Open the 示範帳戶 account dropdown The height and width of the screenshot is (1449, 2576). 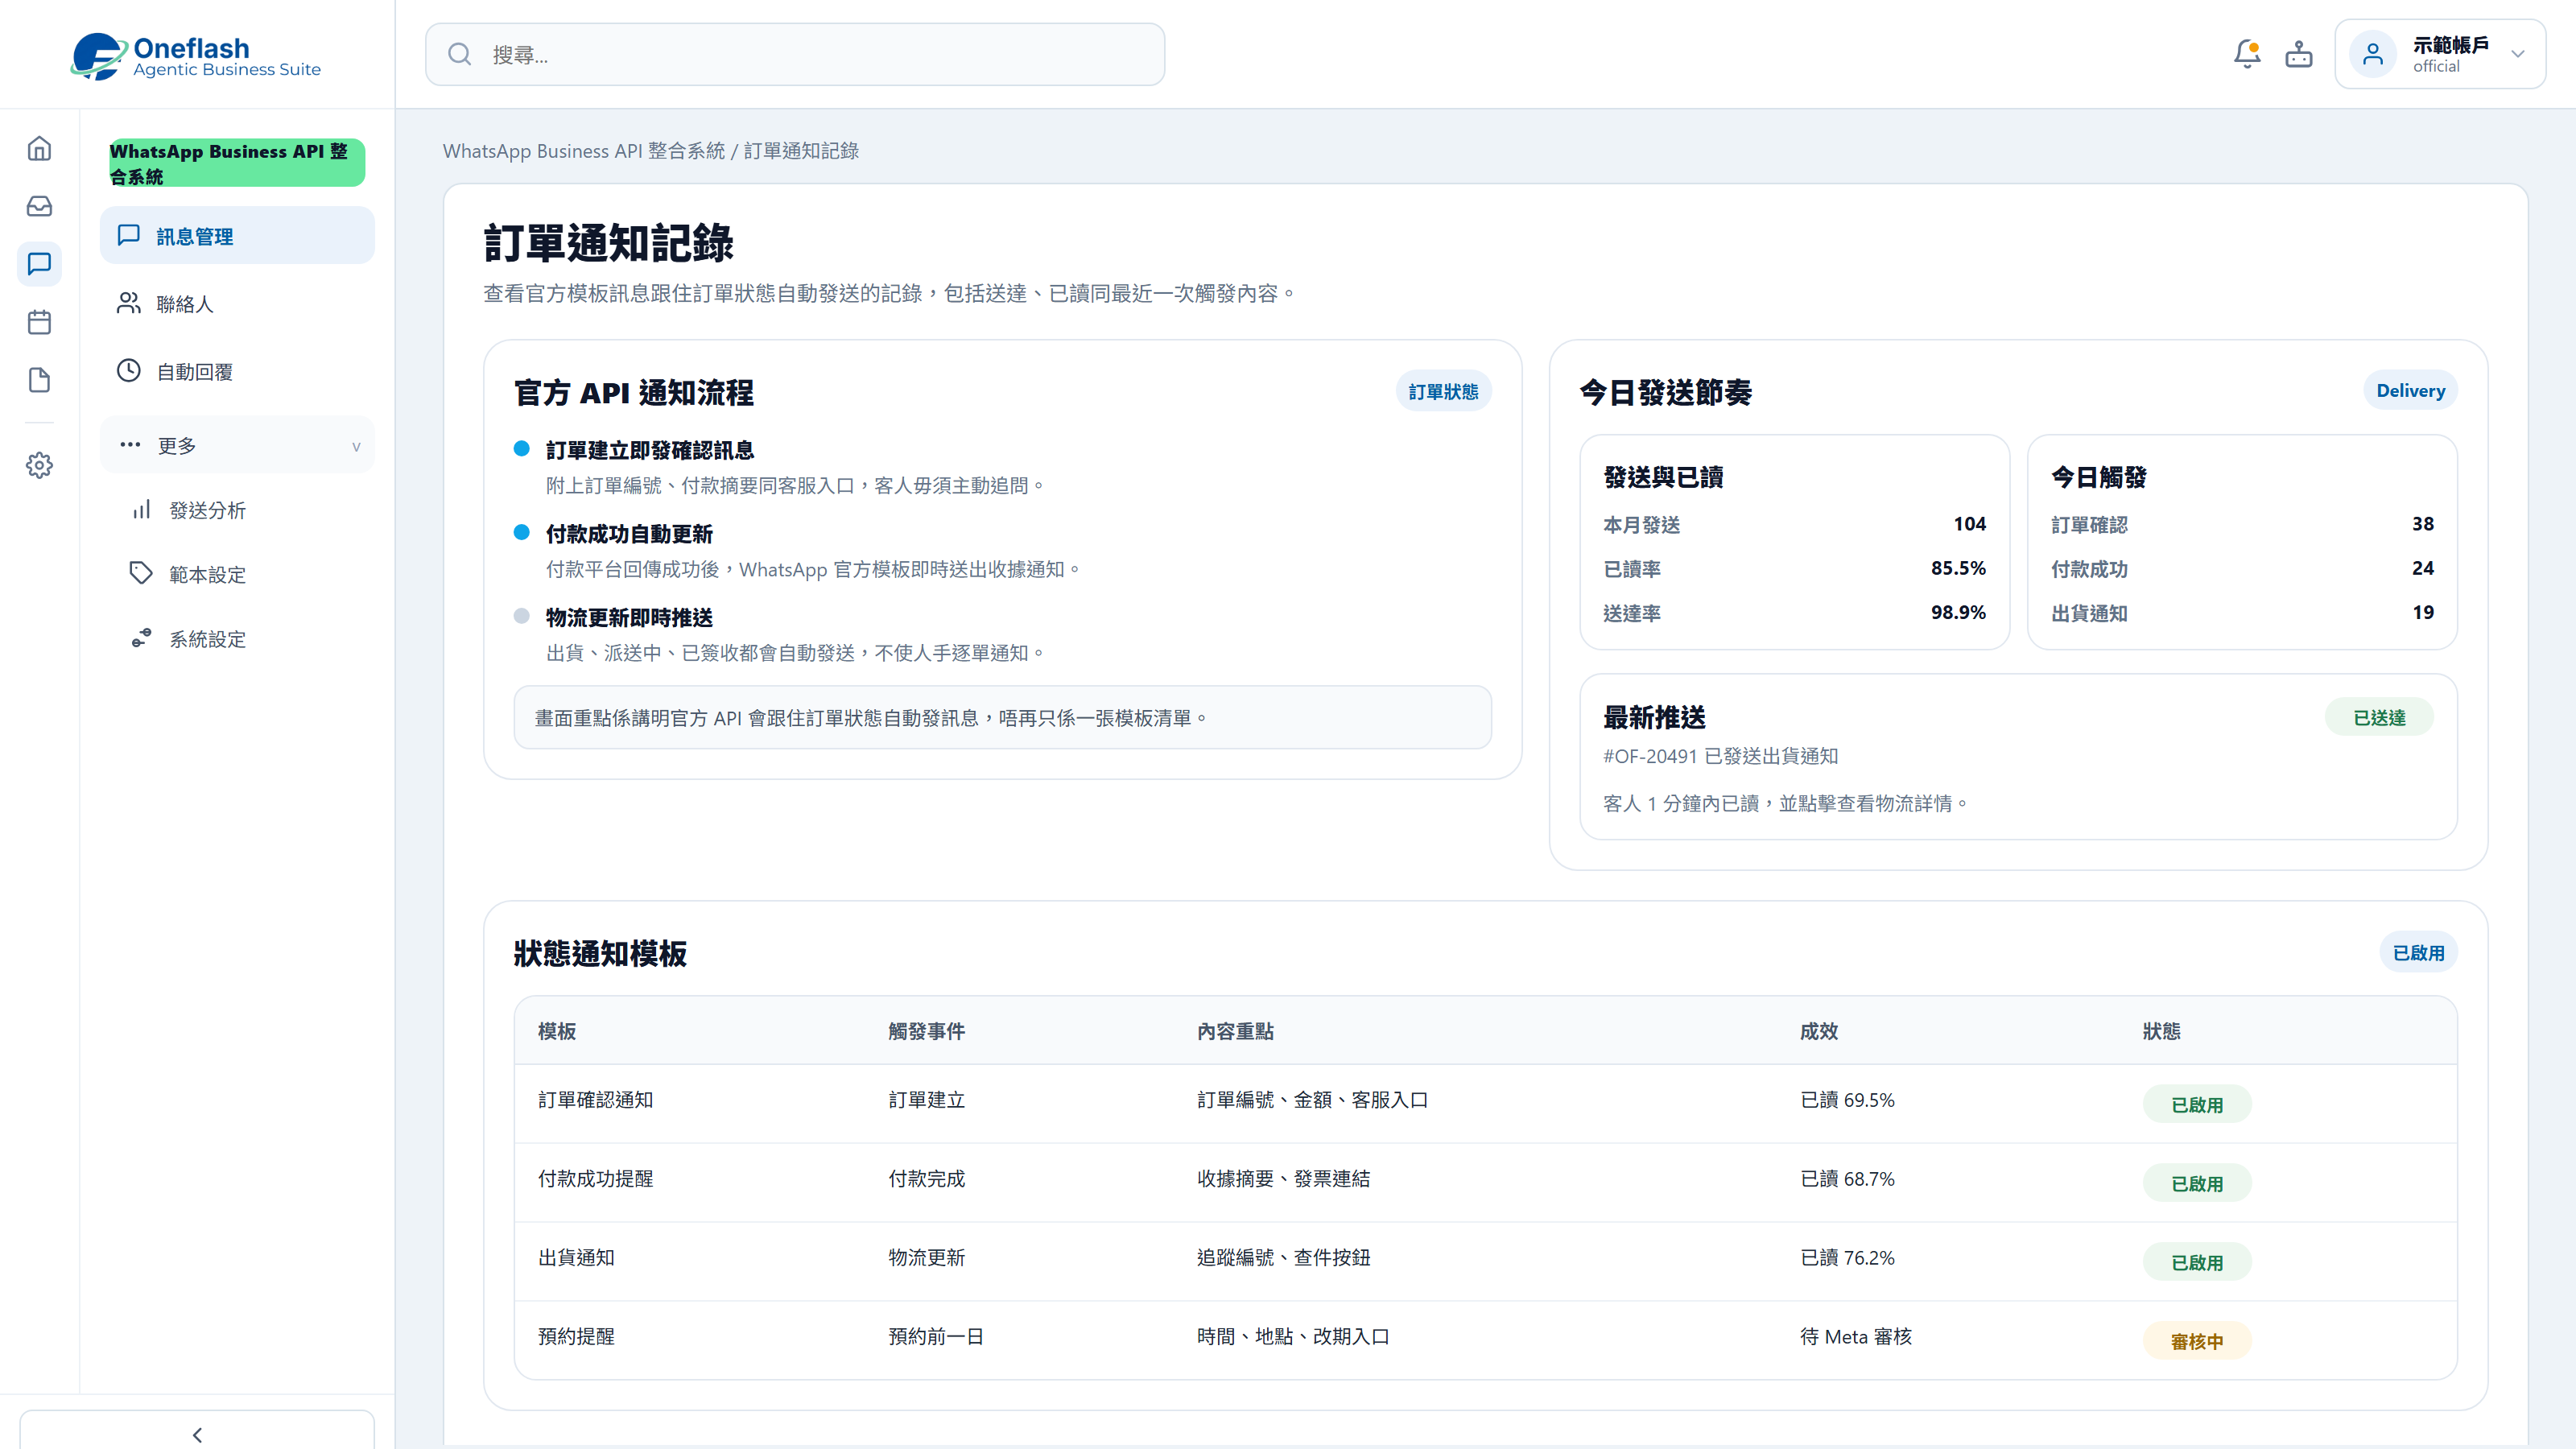(x=2440, y=54)
